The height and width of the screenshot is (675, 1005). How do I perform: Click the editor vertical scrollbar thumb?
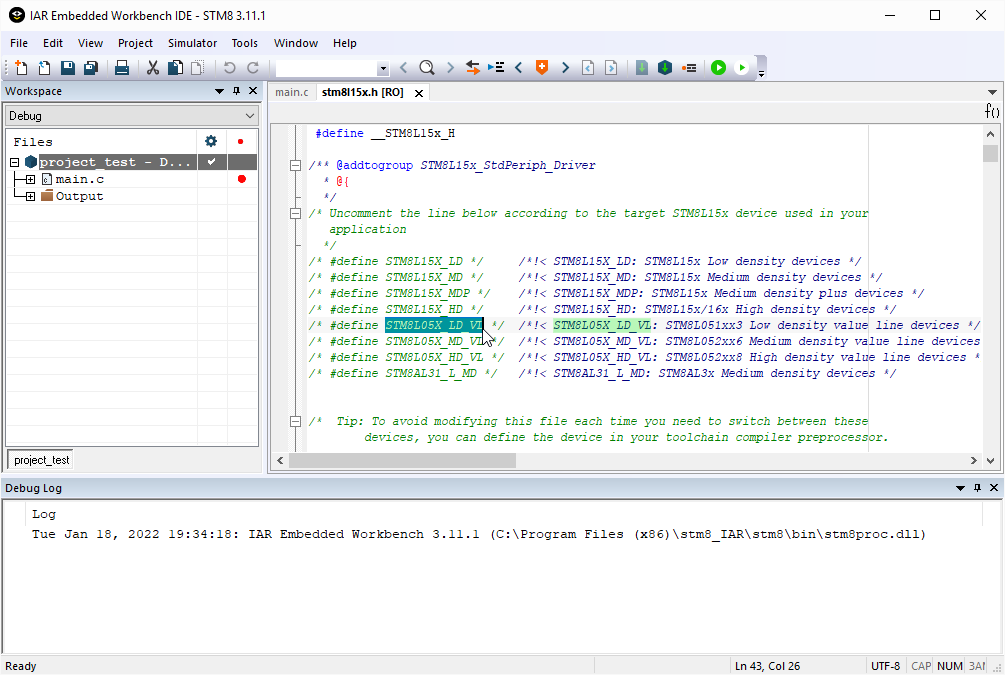point(990,154)
